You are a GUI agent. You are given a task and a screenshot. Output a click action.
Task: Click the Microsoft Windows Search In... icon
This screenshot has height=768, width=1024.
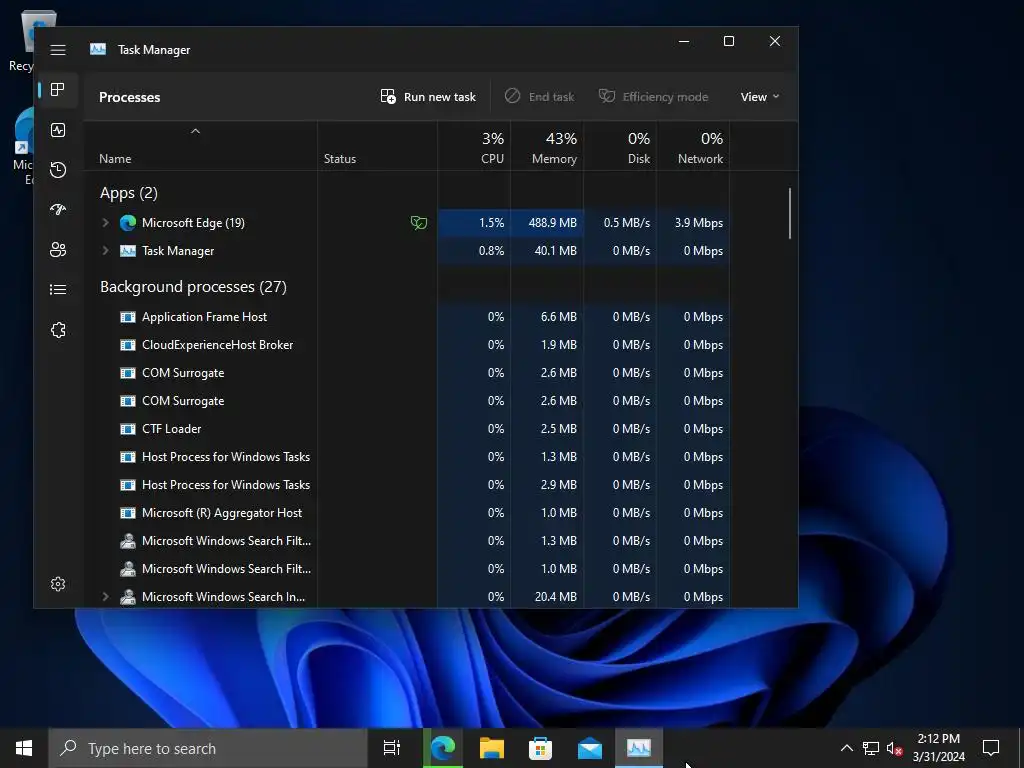pos(128,597)
